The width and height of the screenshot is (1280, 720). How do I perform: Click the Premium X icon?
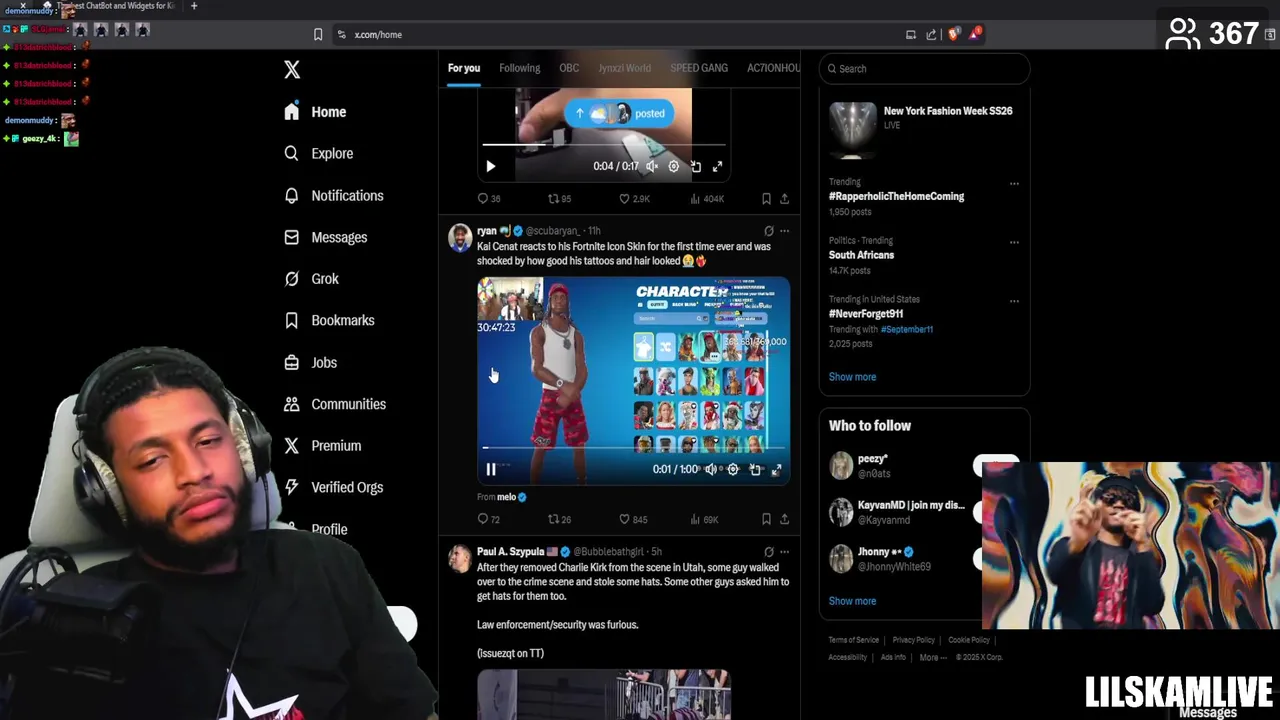292,446
